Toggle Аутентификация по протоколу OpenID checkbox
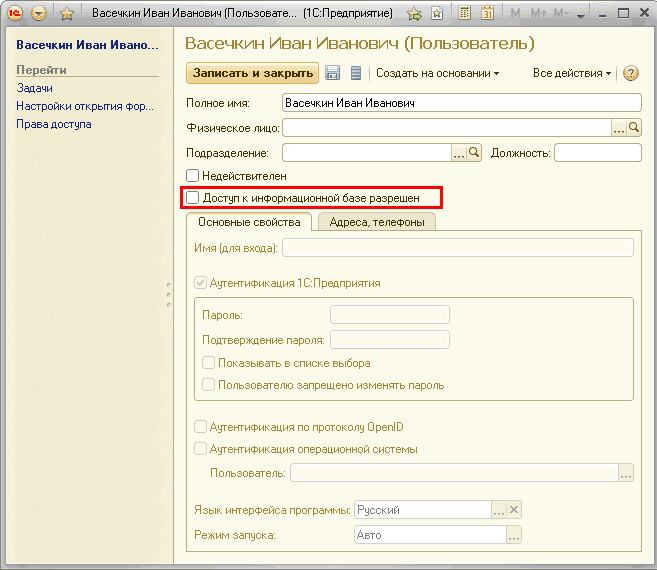This screenshot has height=570, width=657. [201, 427]
